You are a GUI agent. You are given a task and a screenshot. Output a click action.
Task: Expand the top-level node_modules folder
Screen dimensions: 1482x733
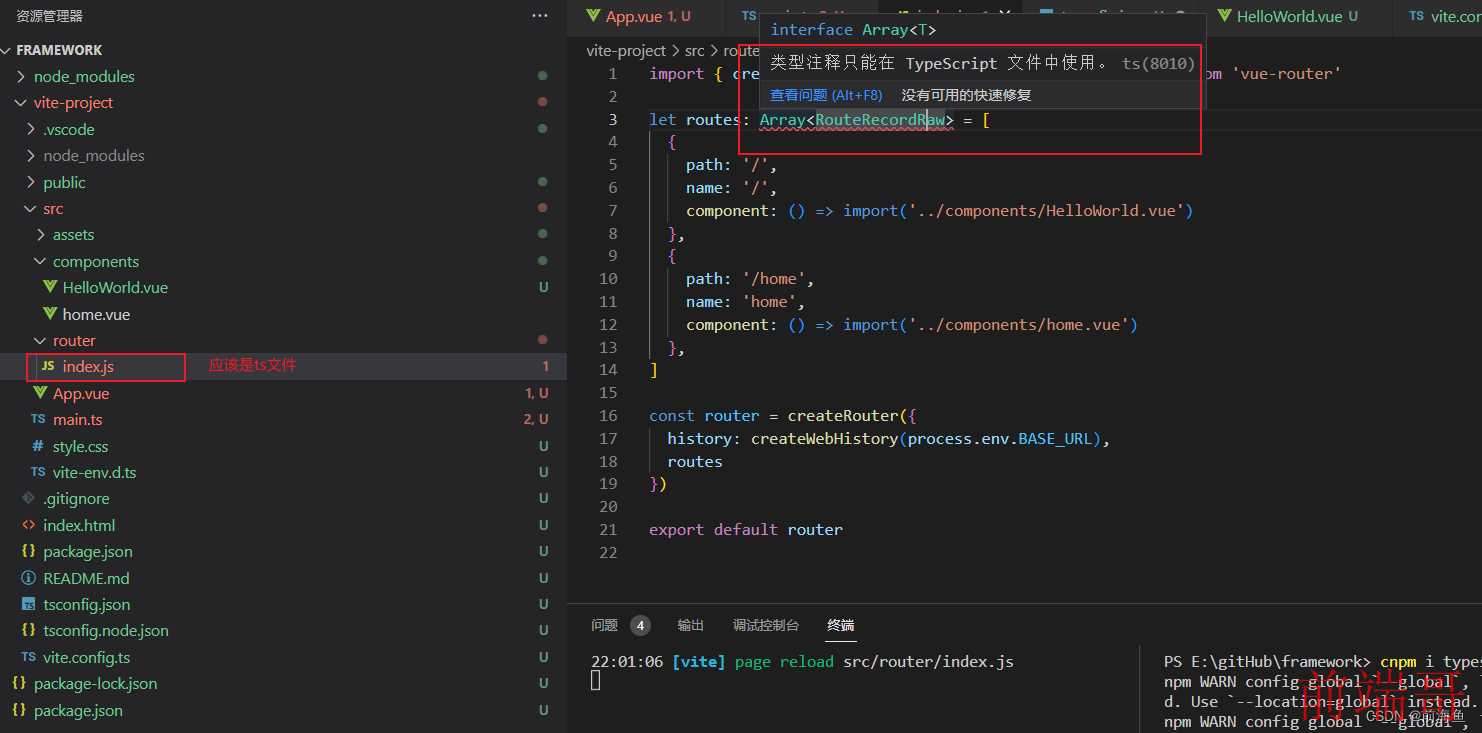(x=21, y=76)
